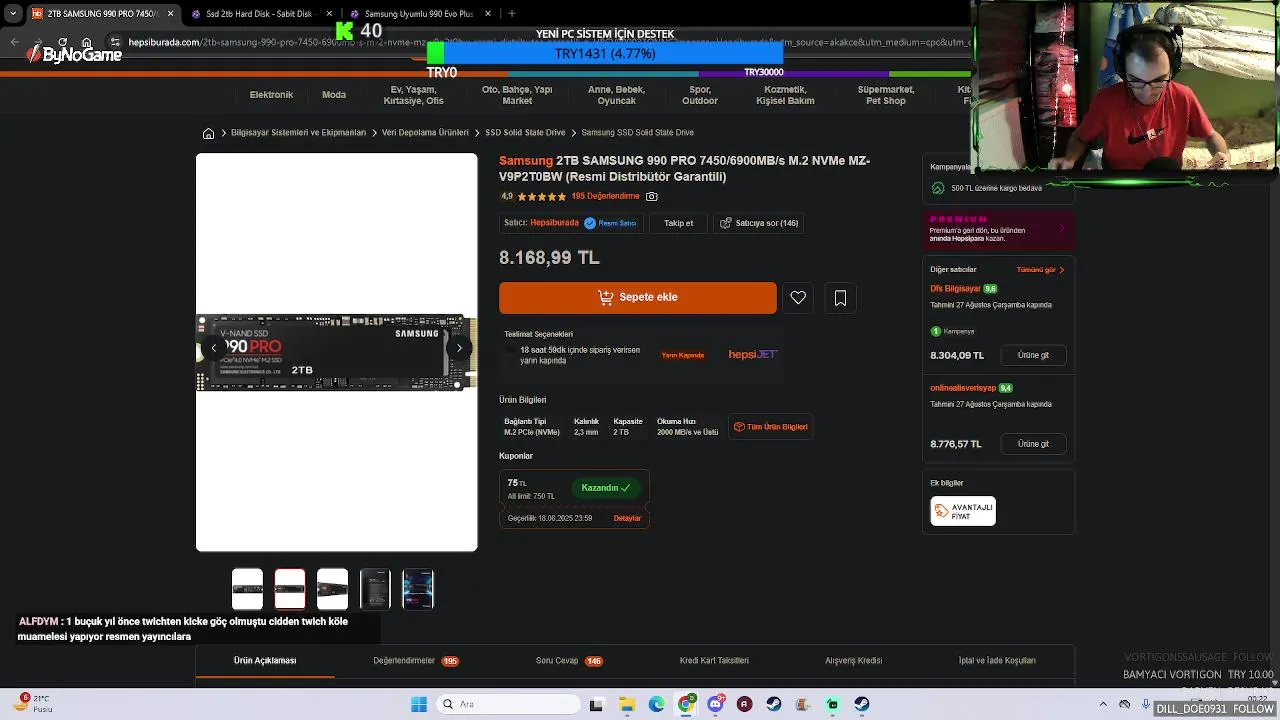Click 'Satıcıya sor (146)' button

point(759,223)
